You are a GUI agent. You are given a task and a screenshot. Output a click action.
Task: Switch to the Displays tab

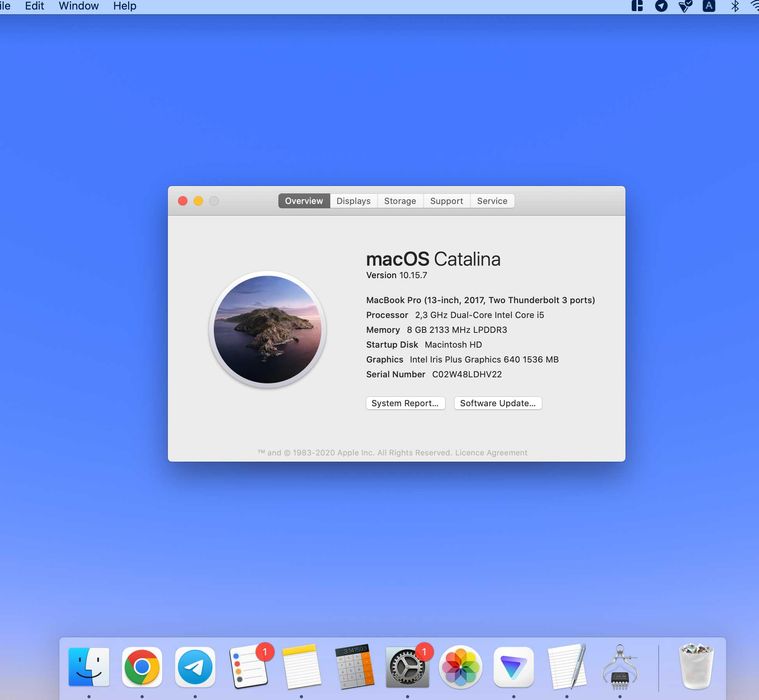(x=353, y=201)
